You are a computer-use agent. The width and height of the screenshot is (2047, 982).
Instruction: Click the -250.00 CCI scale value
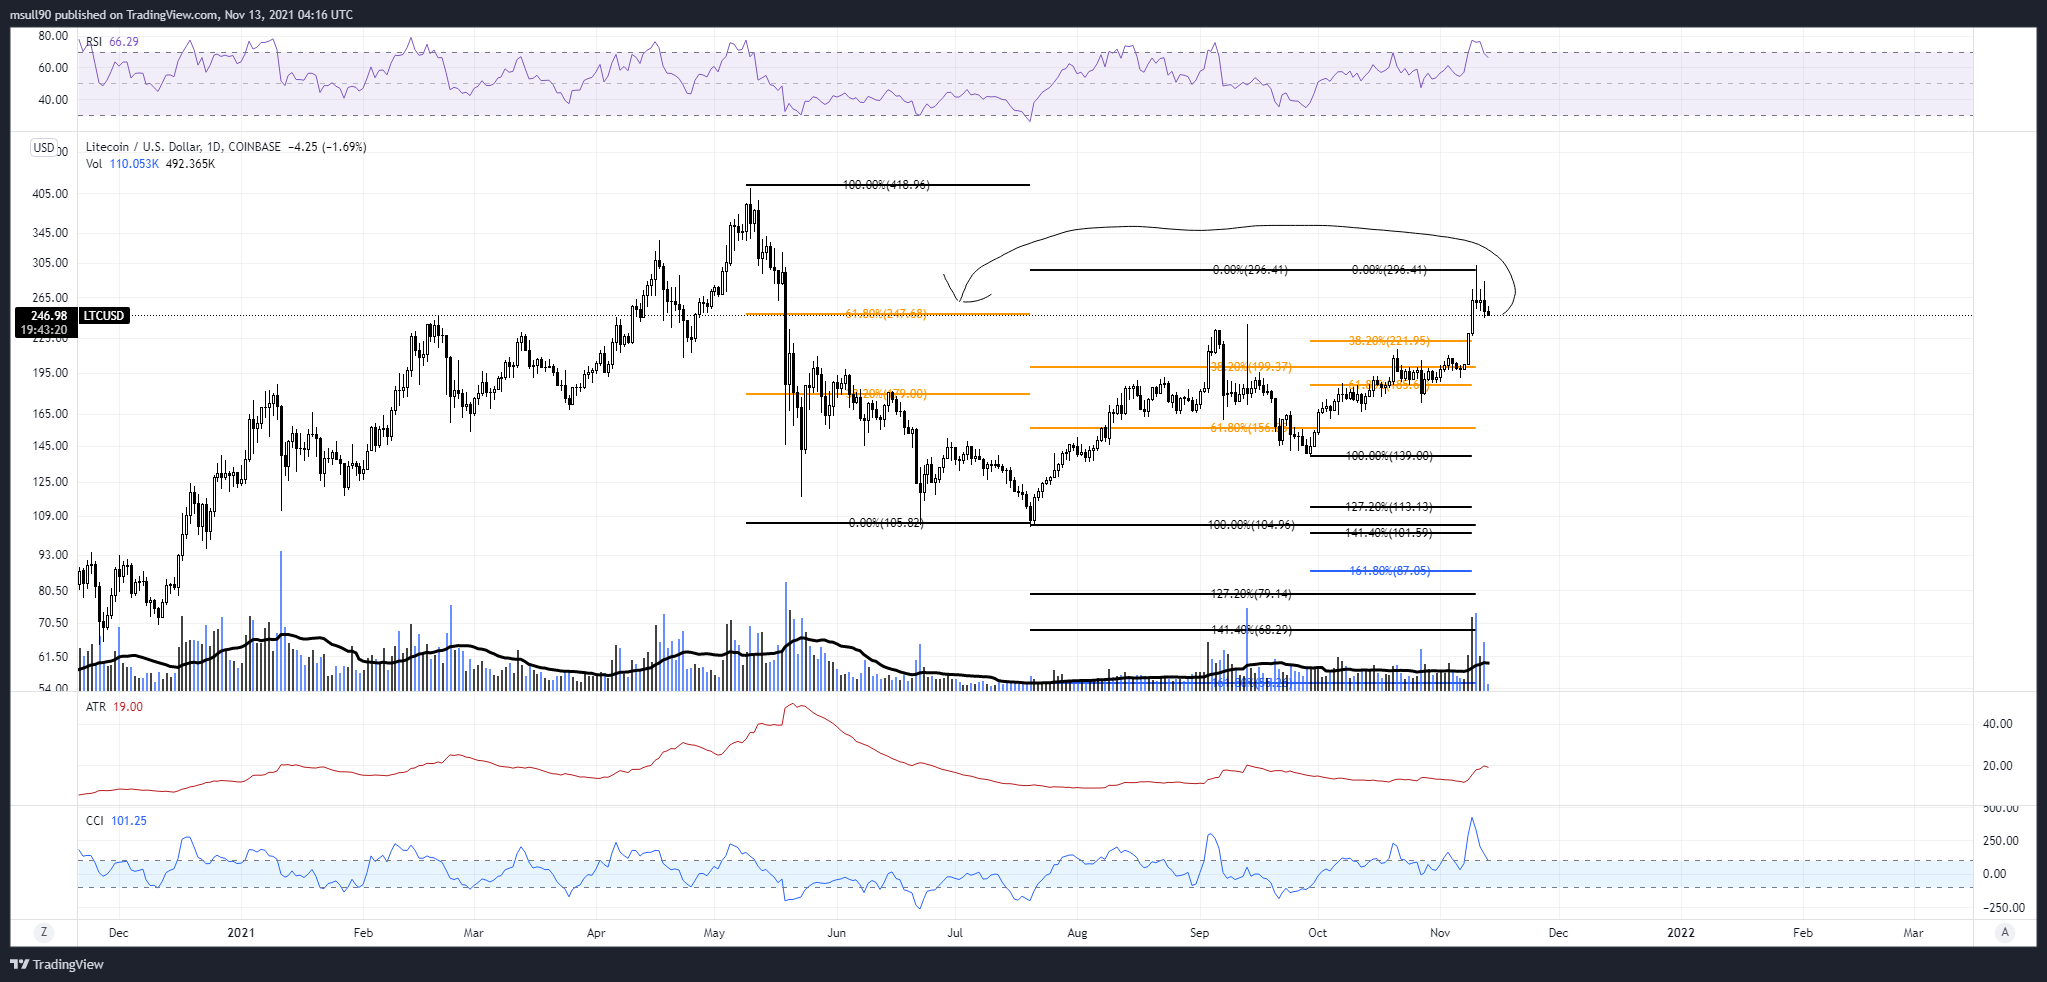(2003, 908)
